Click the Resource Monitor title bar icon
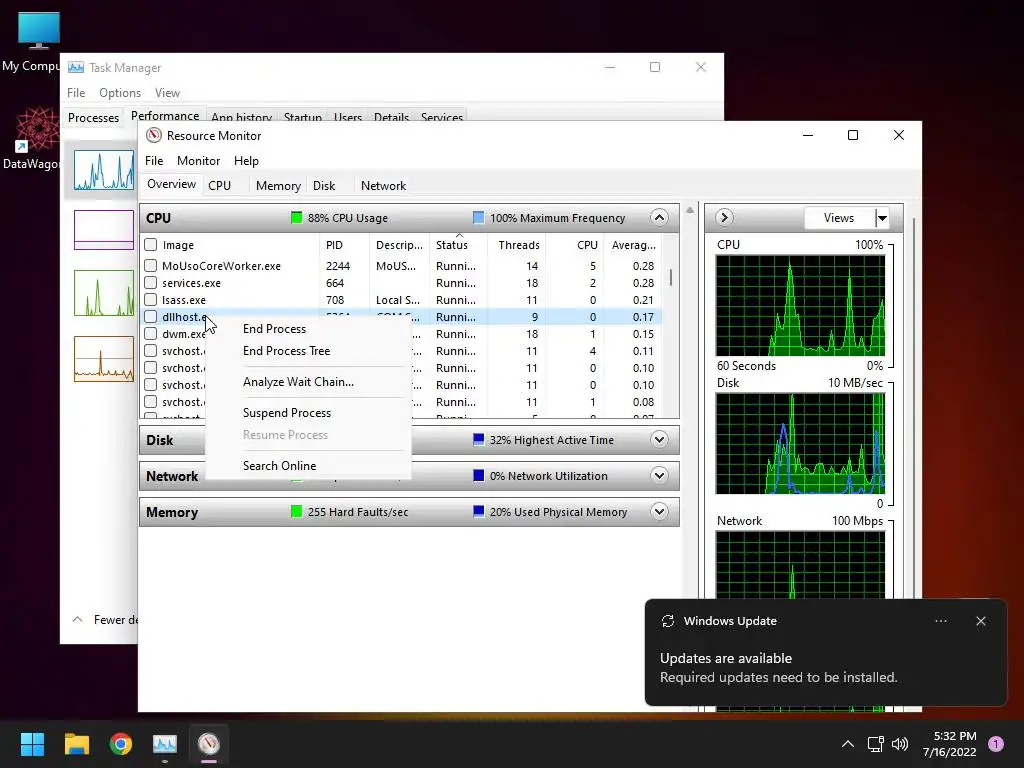The image size is (1024, 768). tap(153, 135)
